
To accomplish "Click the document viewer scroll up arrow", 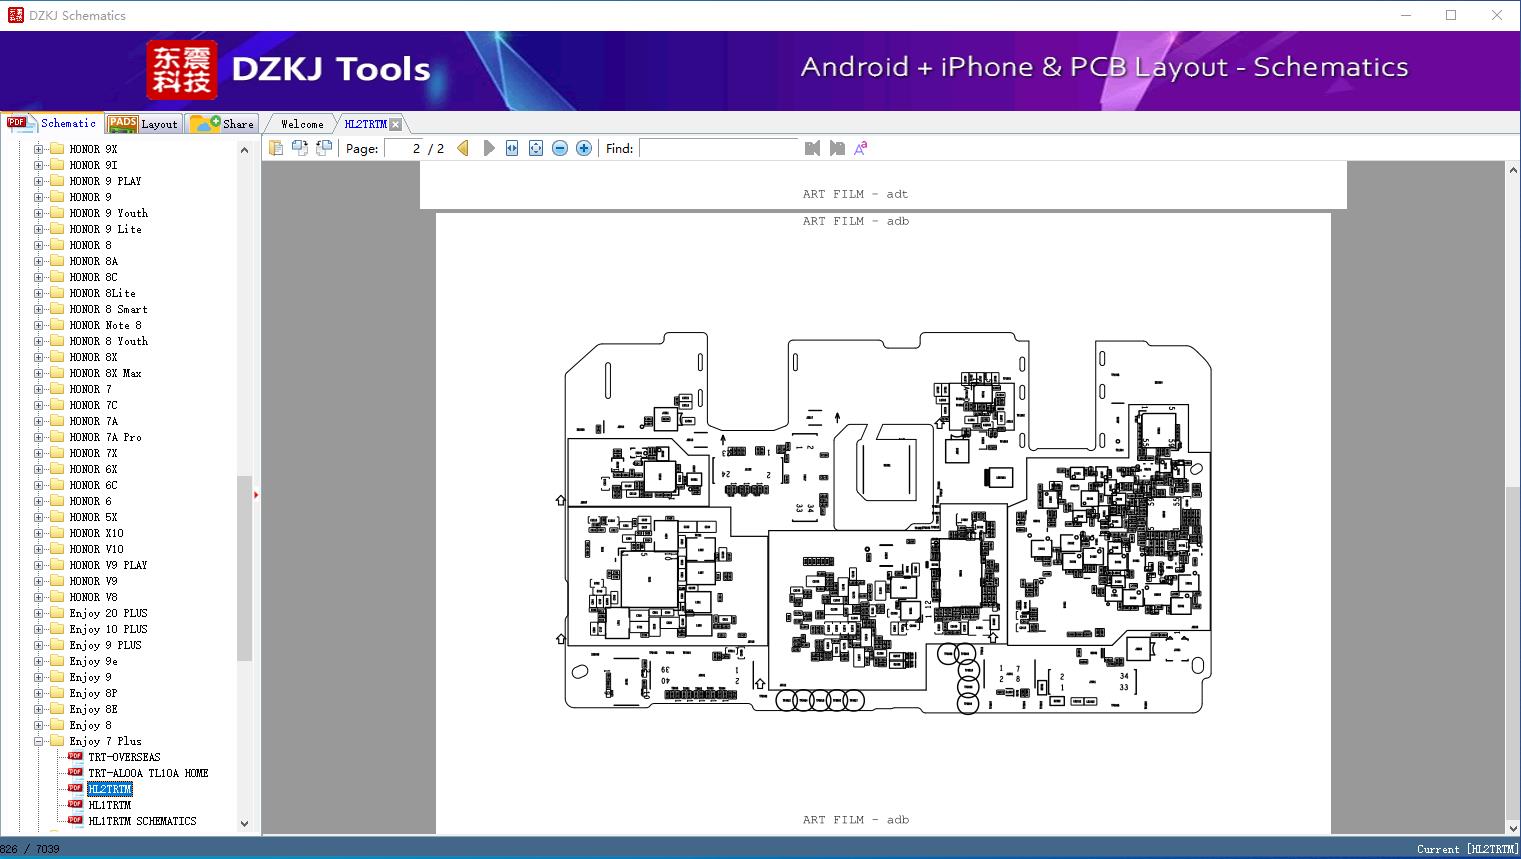I will 1512,170.
